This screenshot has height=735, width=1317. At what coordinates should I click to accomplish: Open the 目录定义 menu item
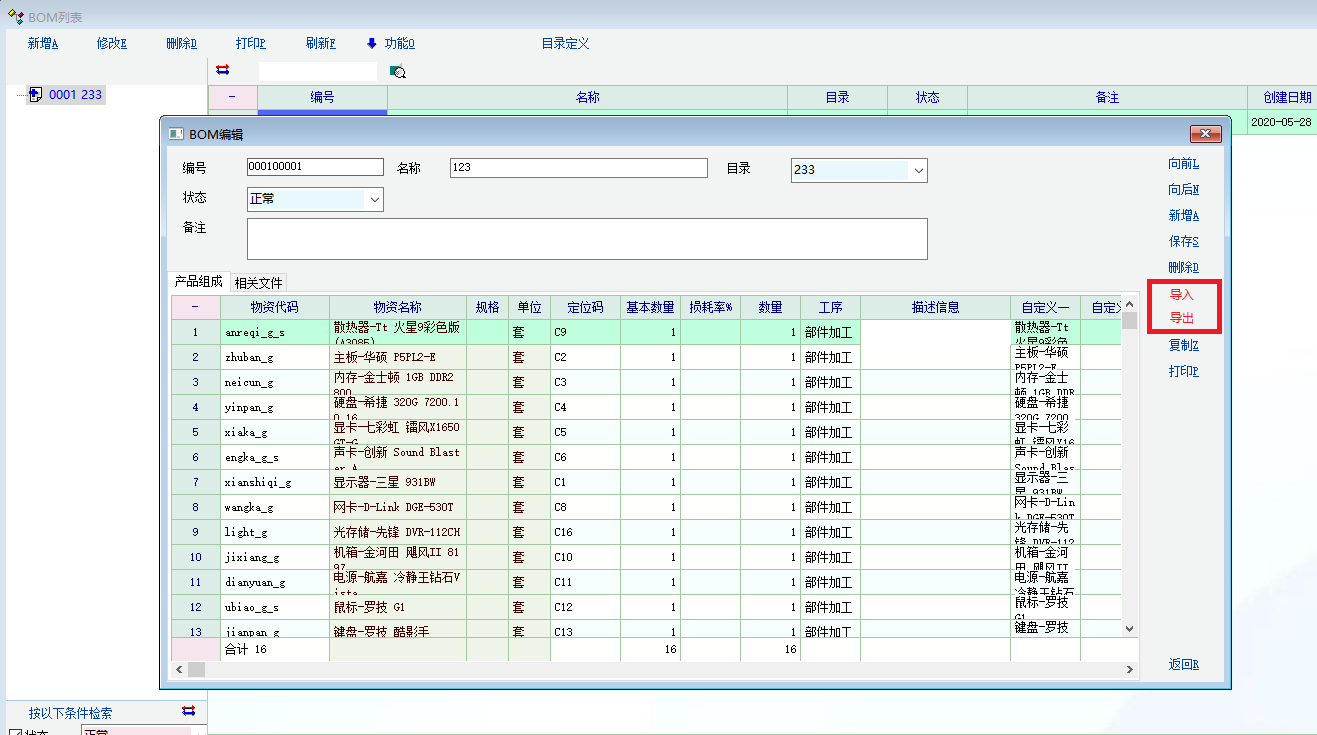click(565, 43)
